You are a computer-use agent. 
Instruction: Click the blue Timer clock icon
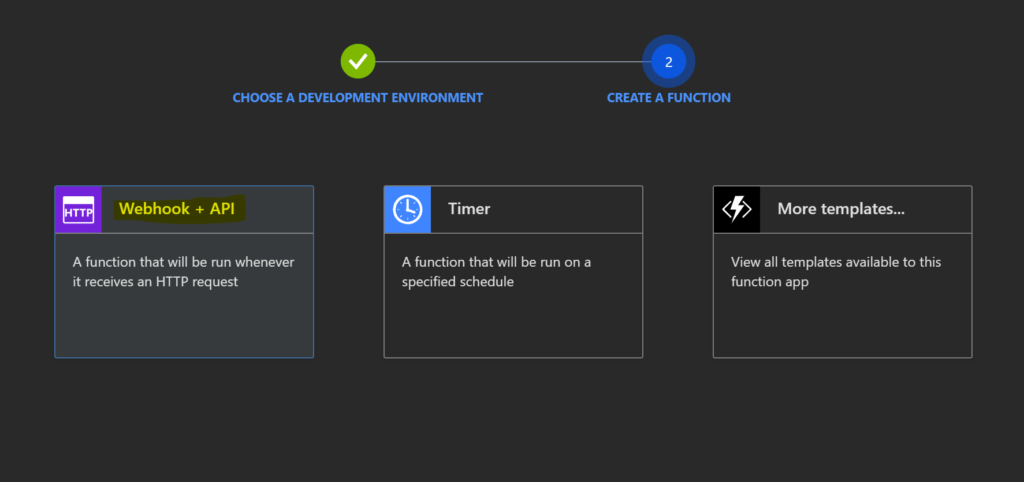(407, 210)
